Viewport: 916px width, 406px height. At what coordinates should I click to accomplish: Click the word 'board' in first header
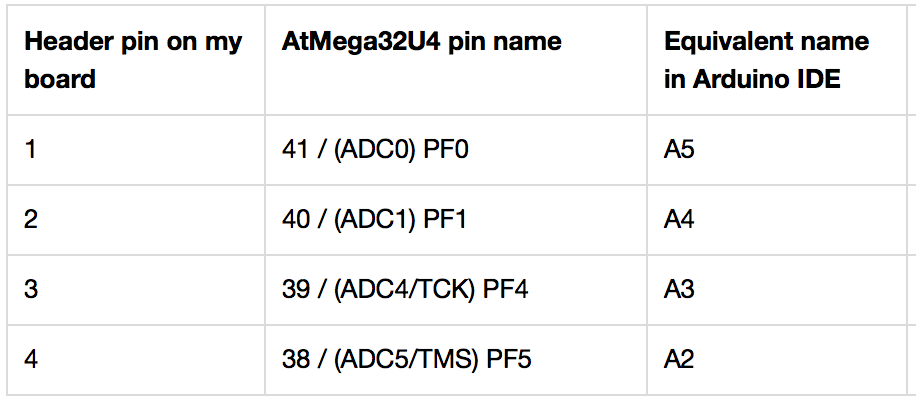tap(60, 79)
